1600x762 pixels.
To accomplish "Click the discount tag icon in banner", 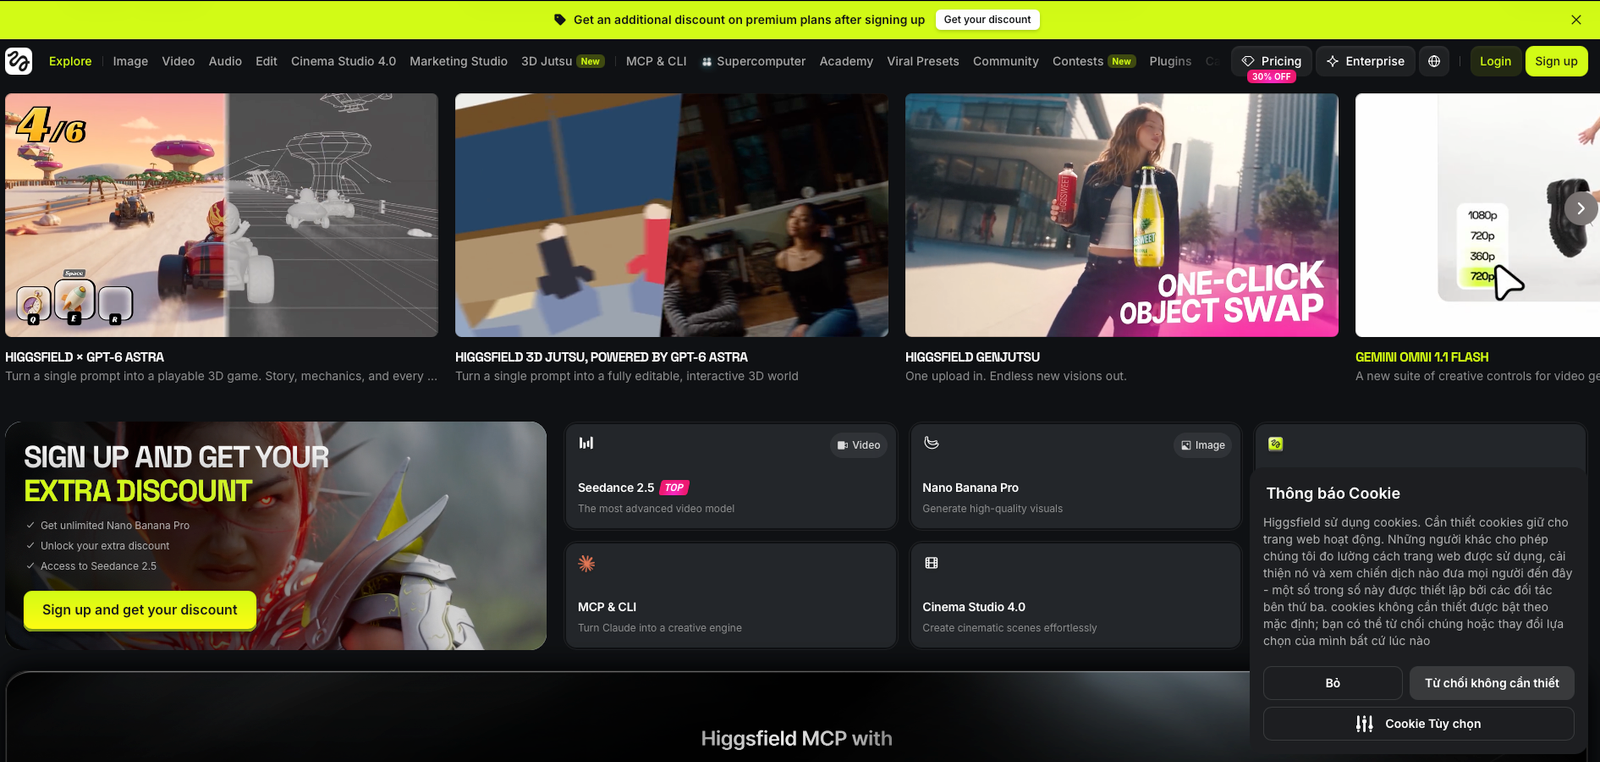I will (x=560, y=20).
